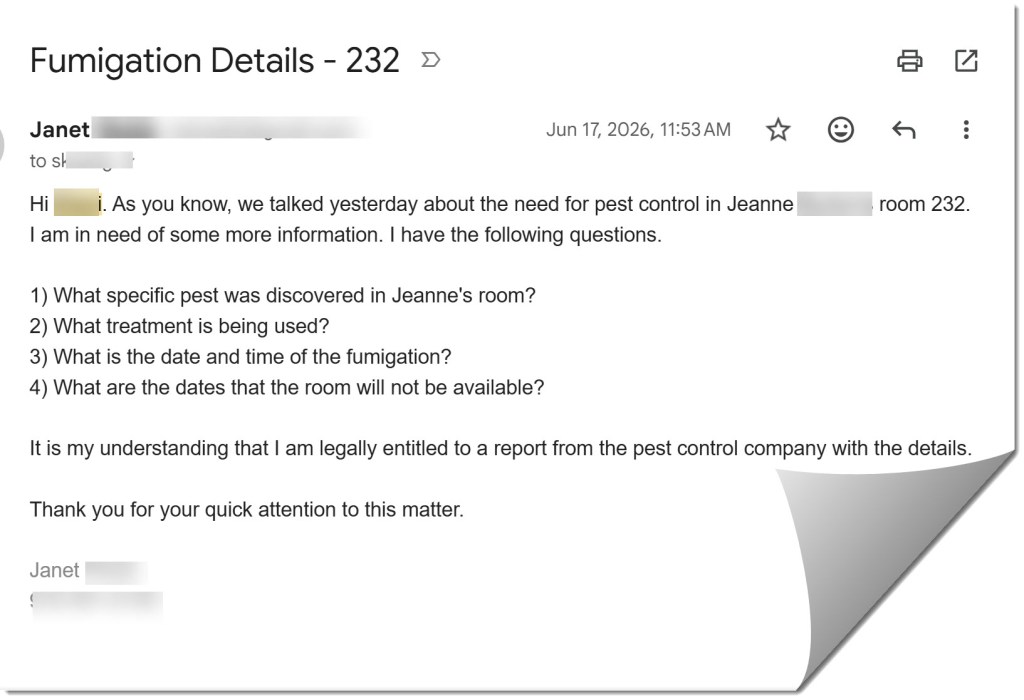The image size is (1024, 700).
Task: Click question 4 about room availability dates
Action: tap(287, 387)
